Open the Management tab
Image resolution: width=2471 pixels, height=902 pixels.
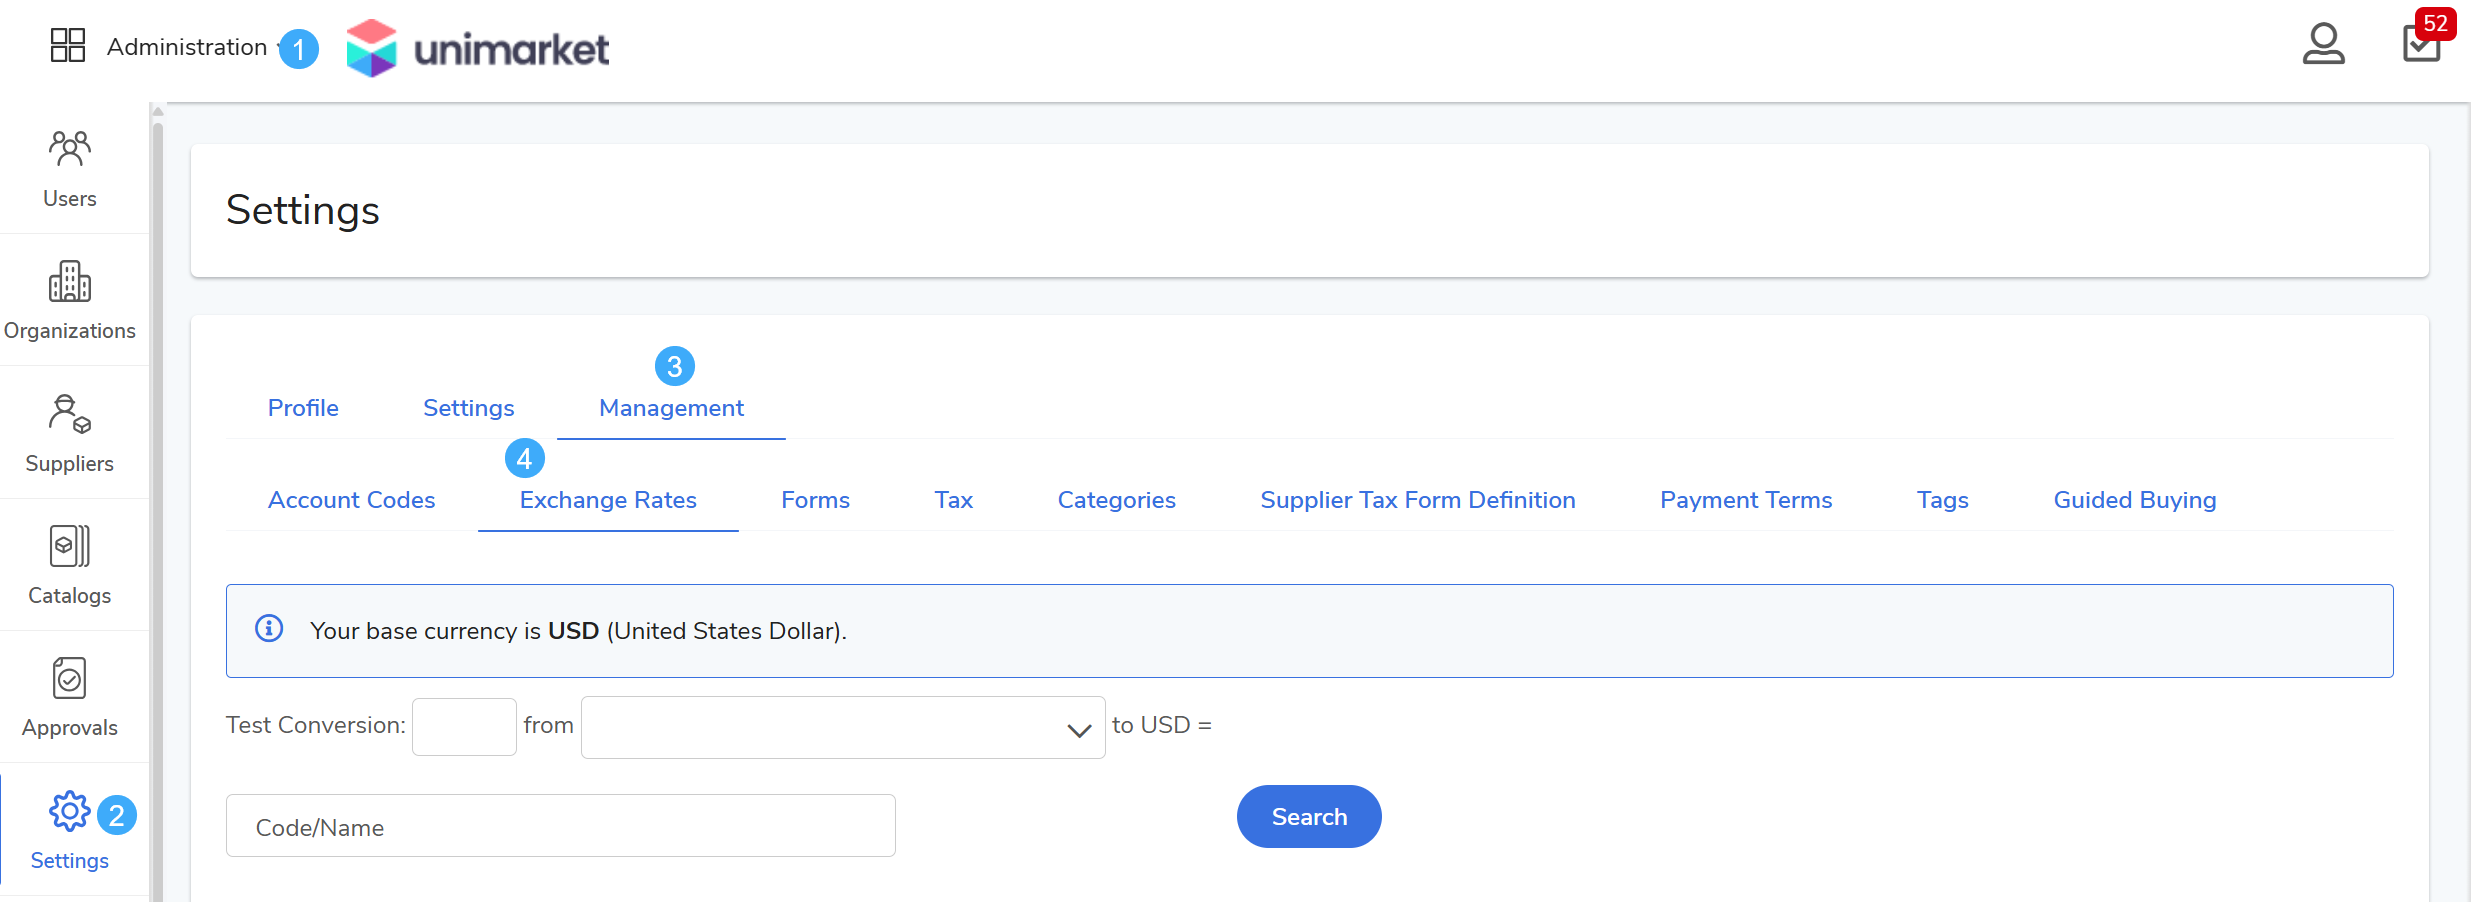coord(671,408)
